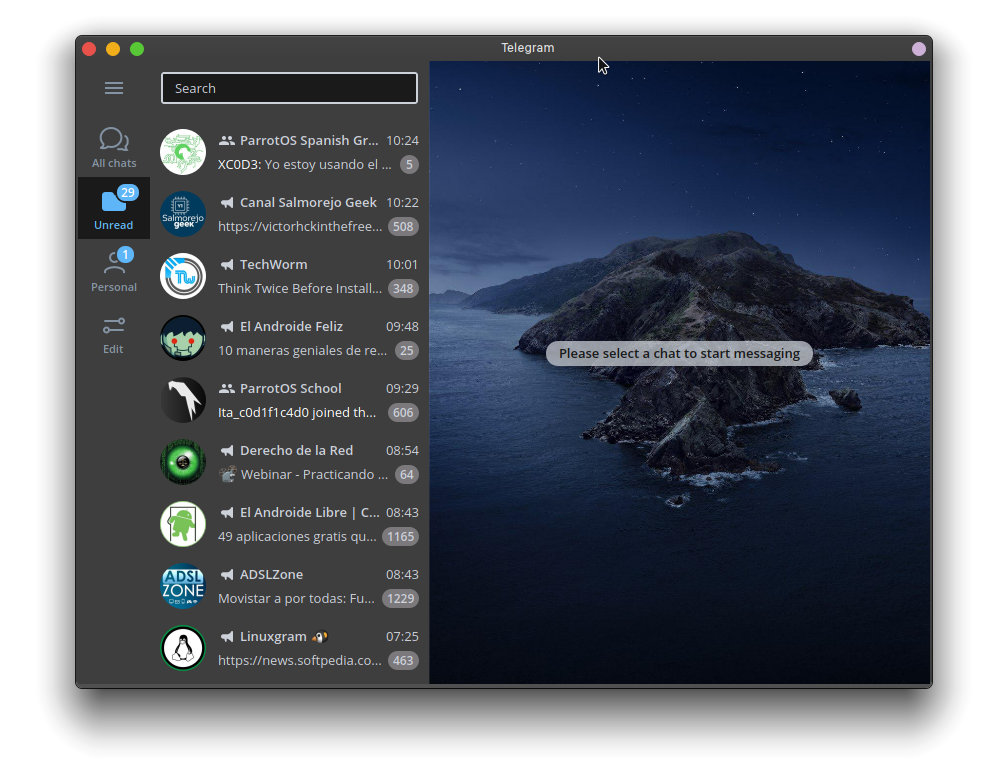Click megaphone icon beside El Androide Libre

(227, 512)
